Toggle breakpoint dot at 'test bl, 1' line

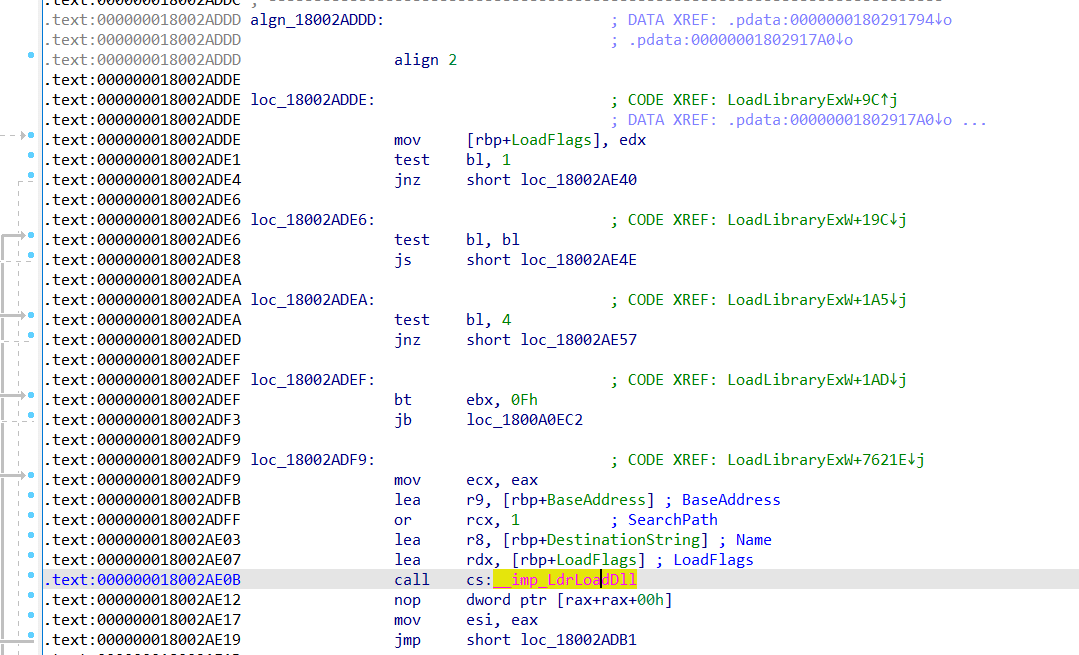(31, 155)
